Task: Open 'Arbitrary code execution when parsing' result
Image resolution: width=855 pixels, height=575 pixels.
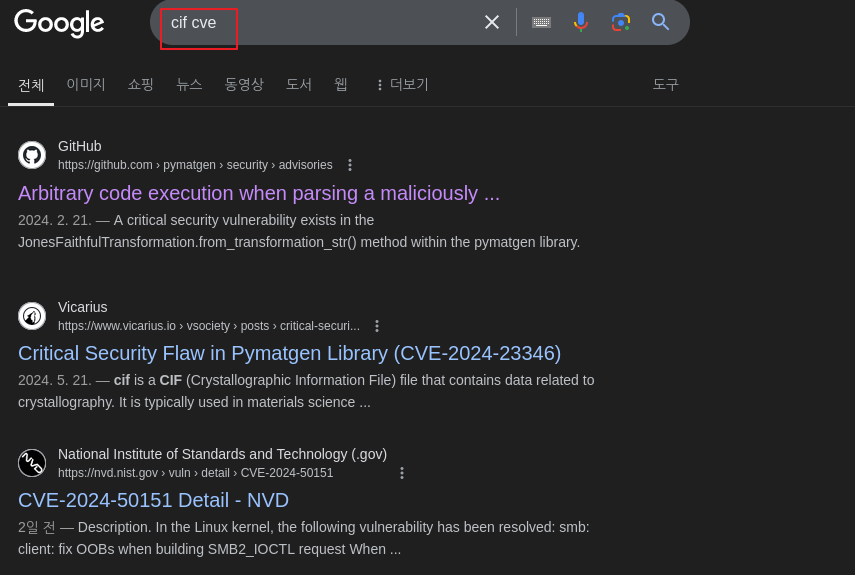Action: pos(259,193)
